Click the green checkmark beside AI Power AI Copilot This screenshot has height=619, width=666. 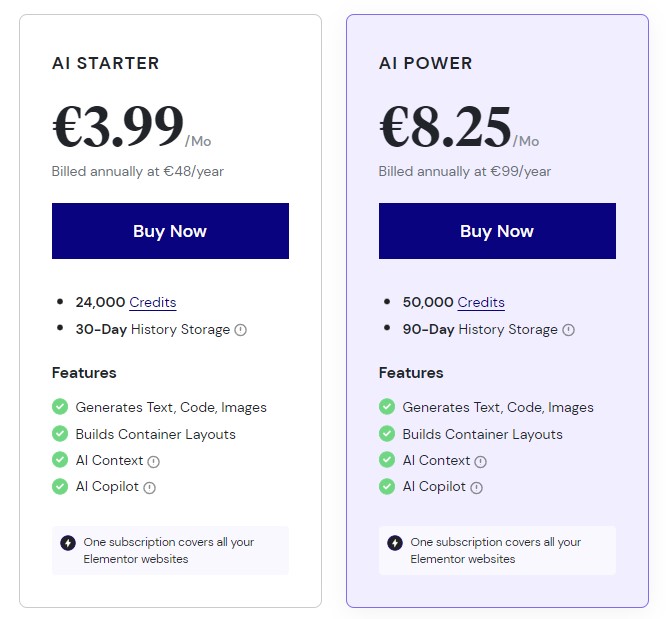(x=387, y=487)
